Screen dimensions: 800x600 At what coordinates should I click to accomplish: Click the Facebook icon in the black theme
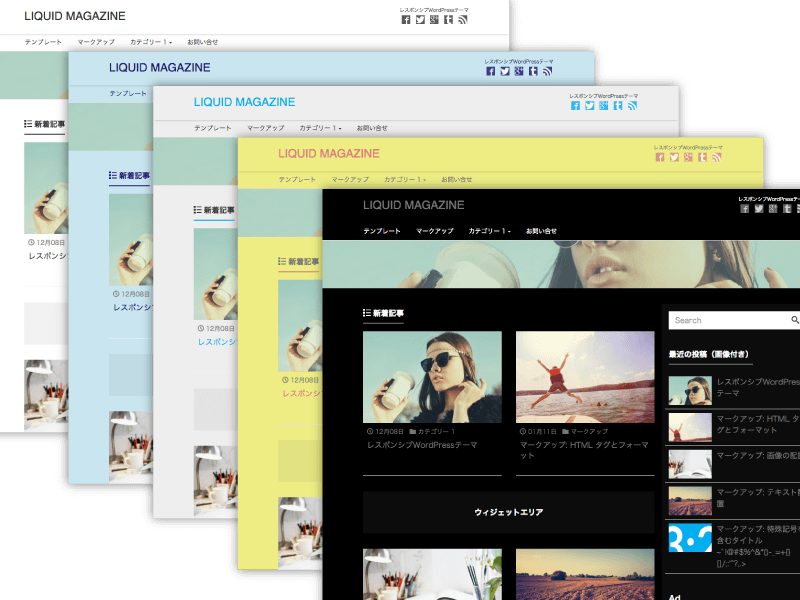tap(744, 209)
